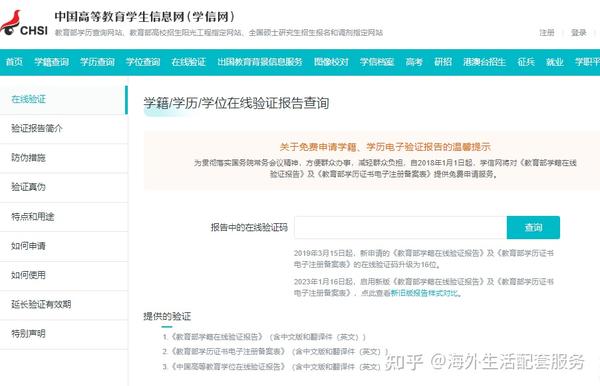Viewport: 600px width, 386px height.
Task: Click the 学籍/学历/学位在线验证报告查询 heading
Action: (236, 103)
